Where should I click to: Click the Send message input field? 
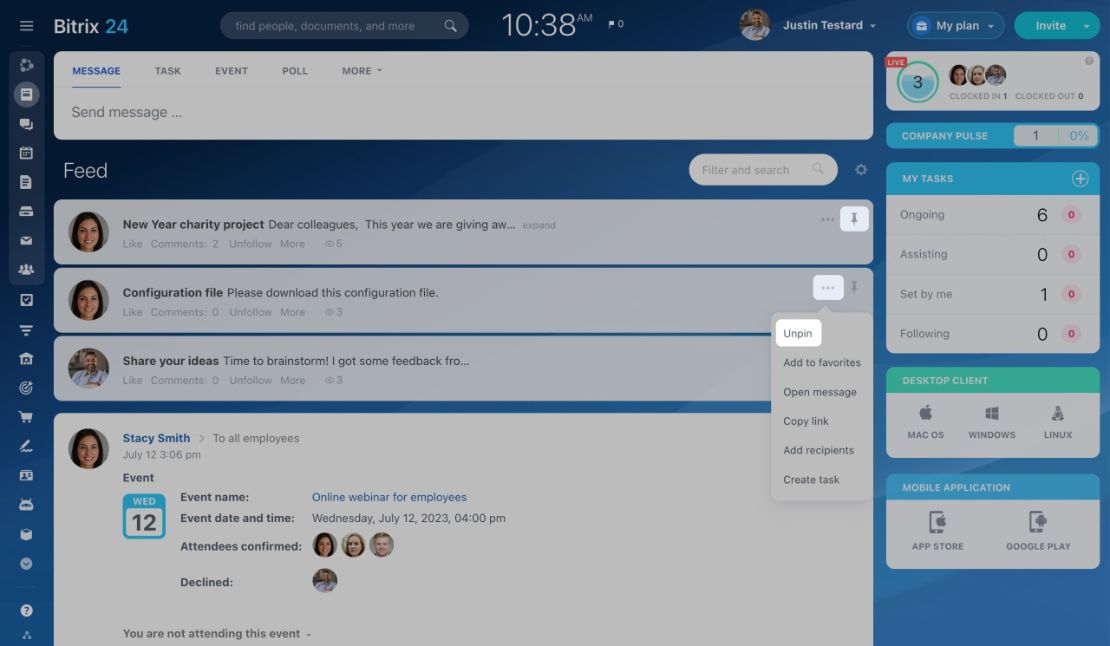[463, 113]
